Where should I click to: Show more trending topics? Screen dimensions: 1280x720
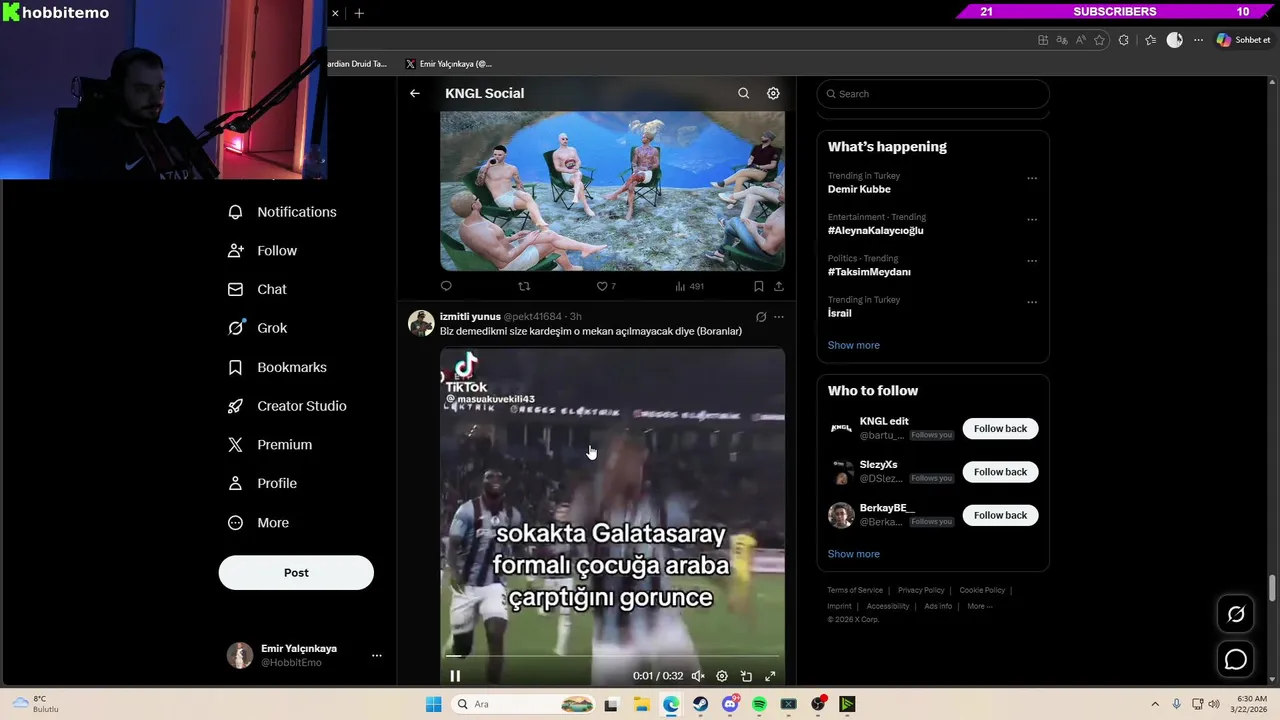coord(854,345)
